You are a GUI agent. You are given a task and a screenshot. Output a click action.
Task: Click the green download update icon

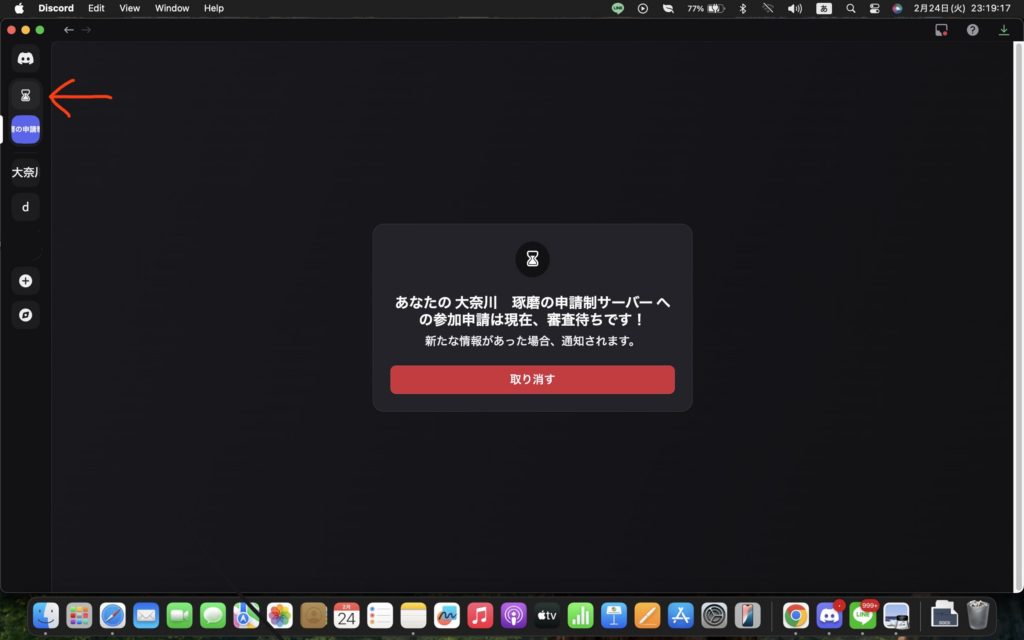point(1004,30)
